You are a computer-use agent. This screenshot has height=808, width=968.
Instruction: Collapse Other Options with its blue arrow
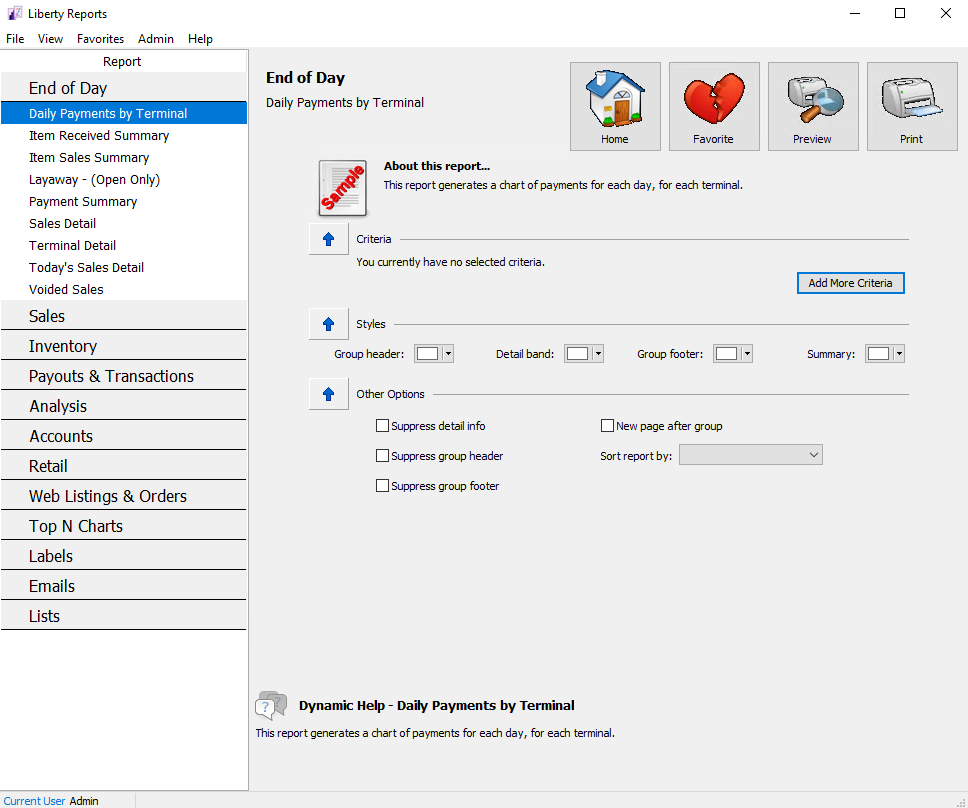tap(328, 394)
